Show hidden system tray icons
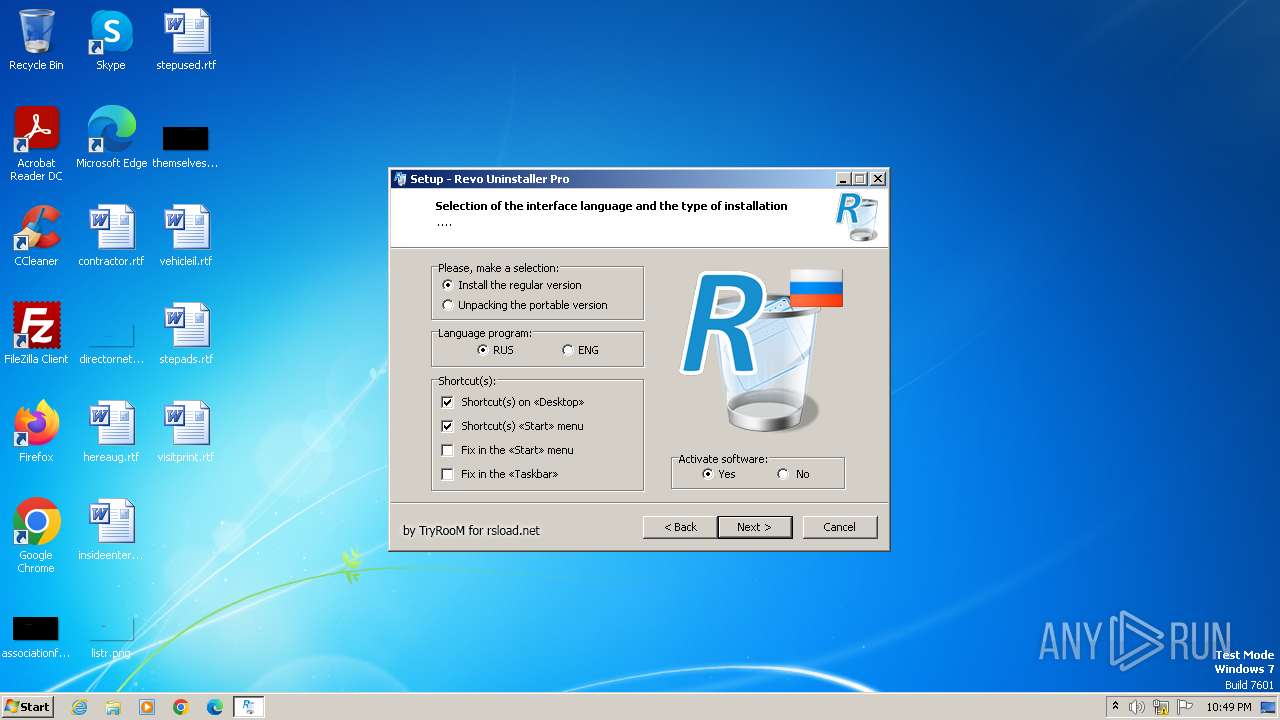This screenshot has width=1280, height=720. (x=1115, y=707)
